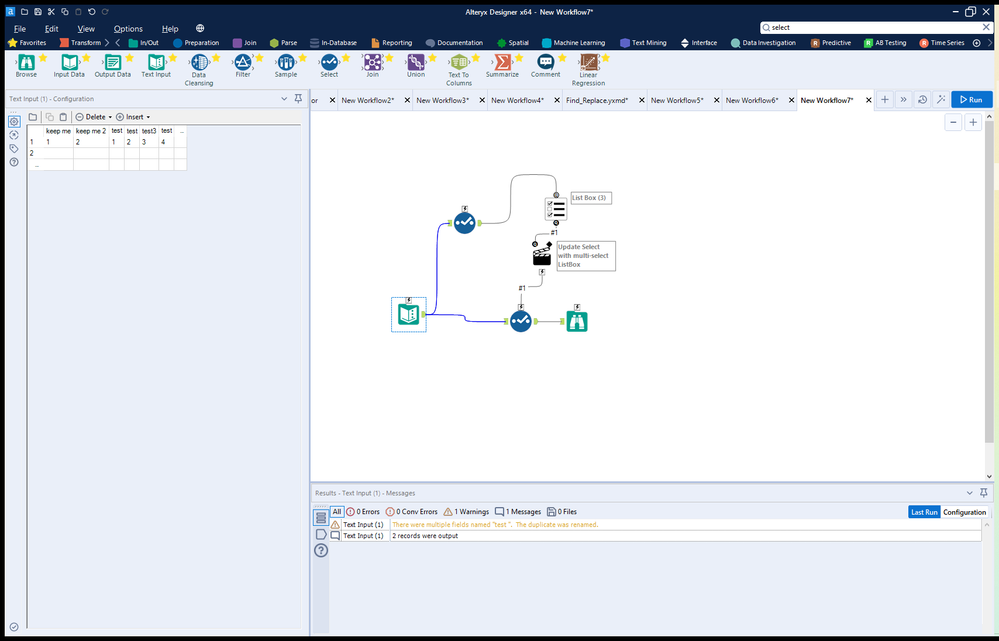Click the Browse node on the canvas
The height and width of the screenshot is (641, 999).
577,321
